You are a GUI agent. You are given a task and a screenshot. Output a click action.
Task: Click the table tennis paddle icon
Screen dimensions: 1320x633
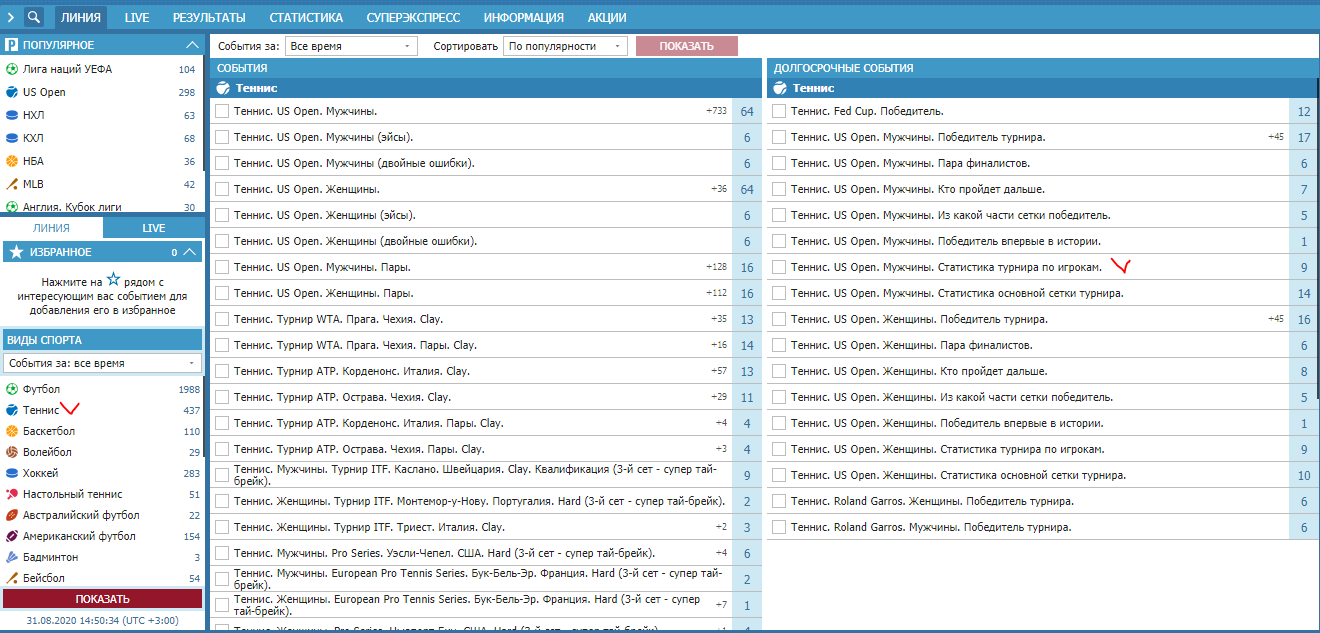(x=12, y=494)
